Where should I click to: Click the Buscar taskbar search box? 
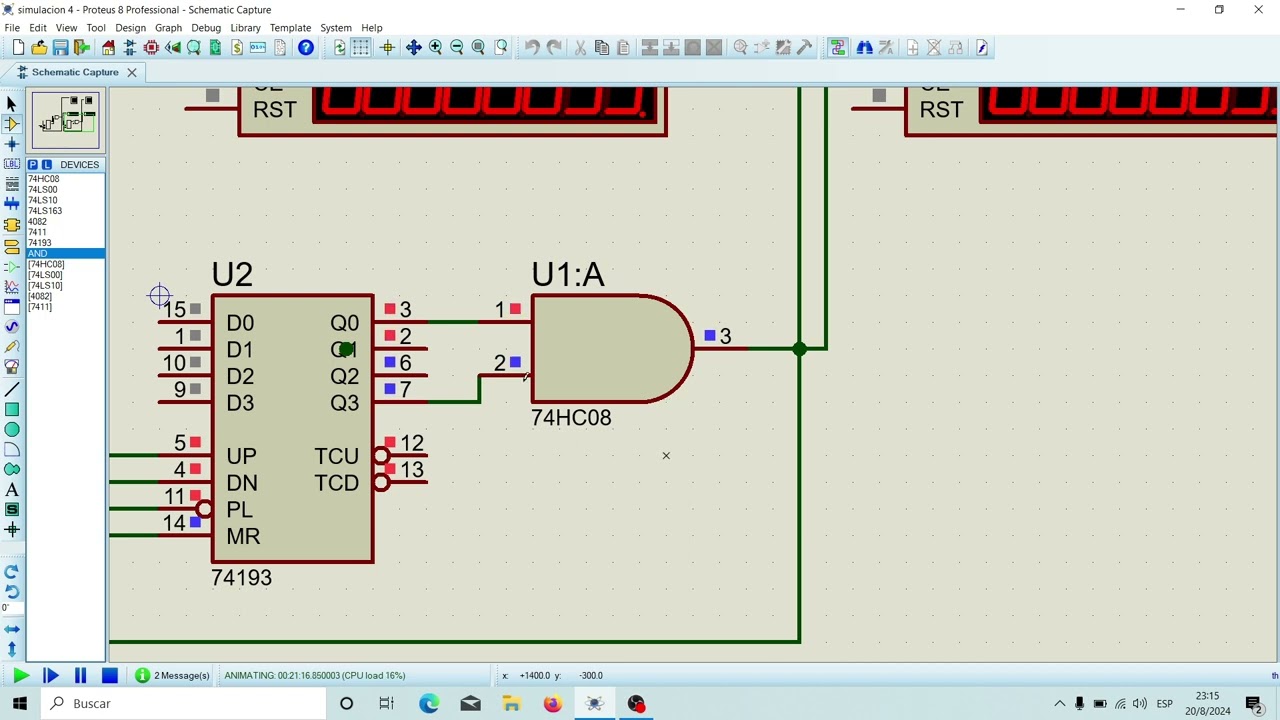pyautogui.click(x=184, y=704)
